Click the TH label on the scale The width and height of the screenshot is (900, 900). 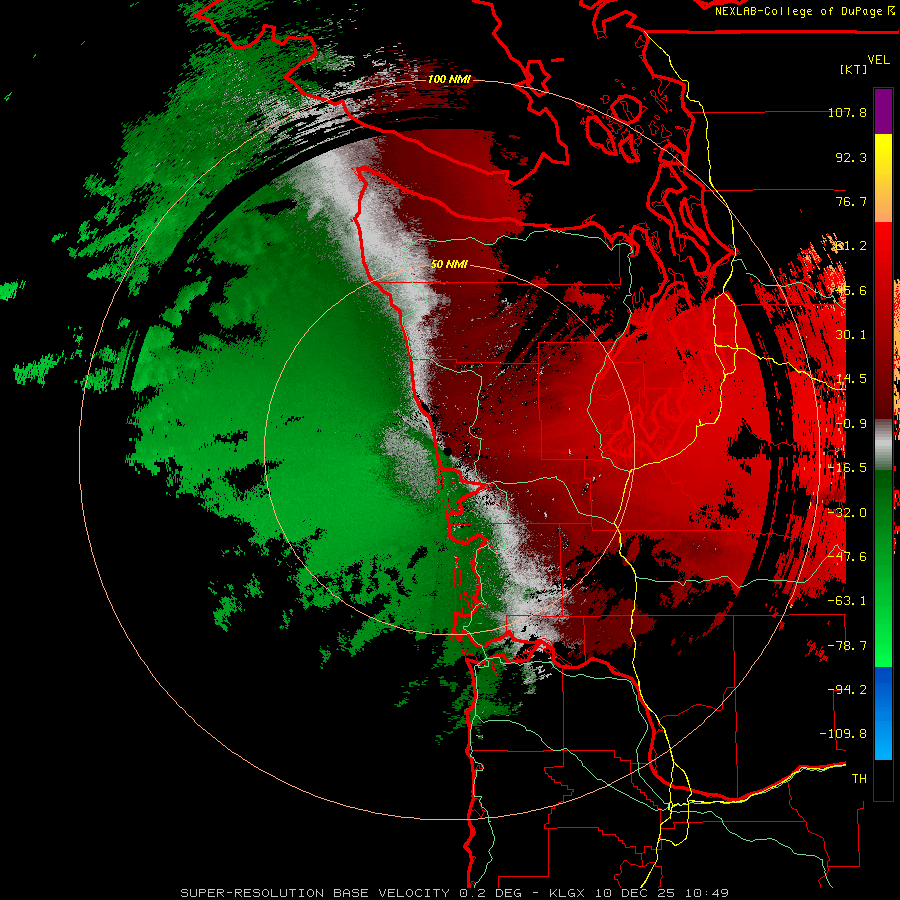pyautogui.click(x=859, y=779)
